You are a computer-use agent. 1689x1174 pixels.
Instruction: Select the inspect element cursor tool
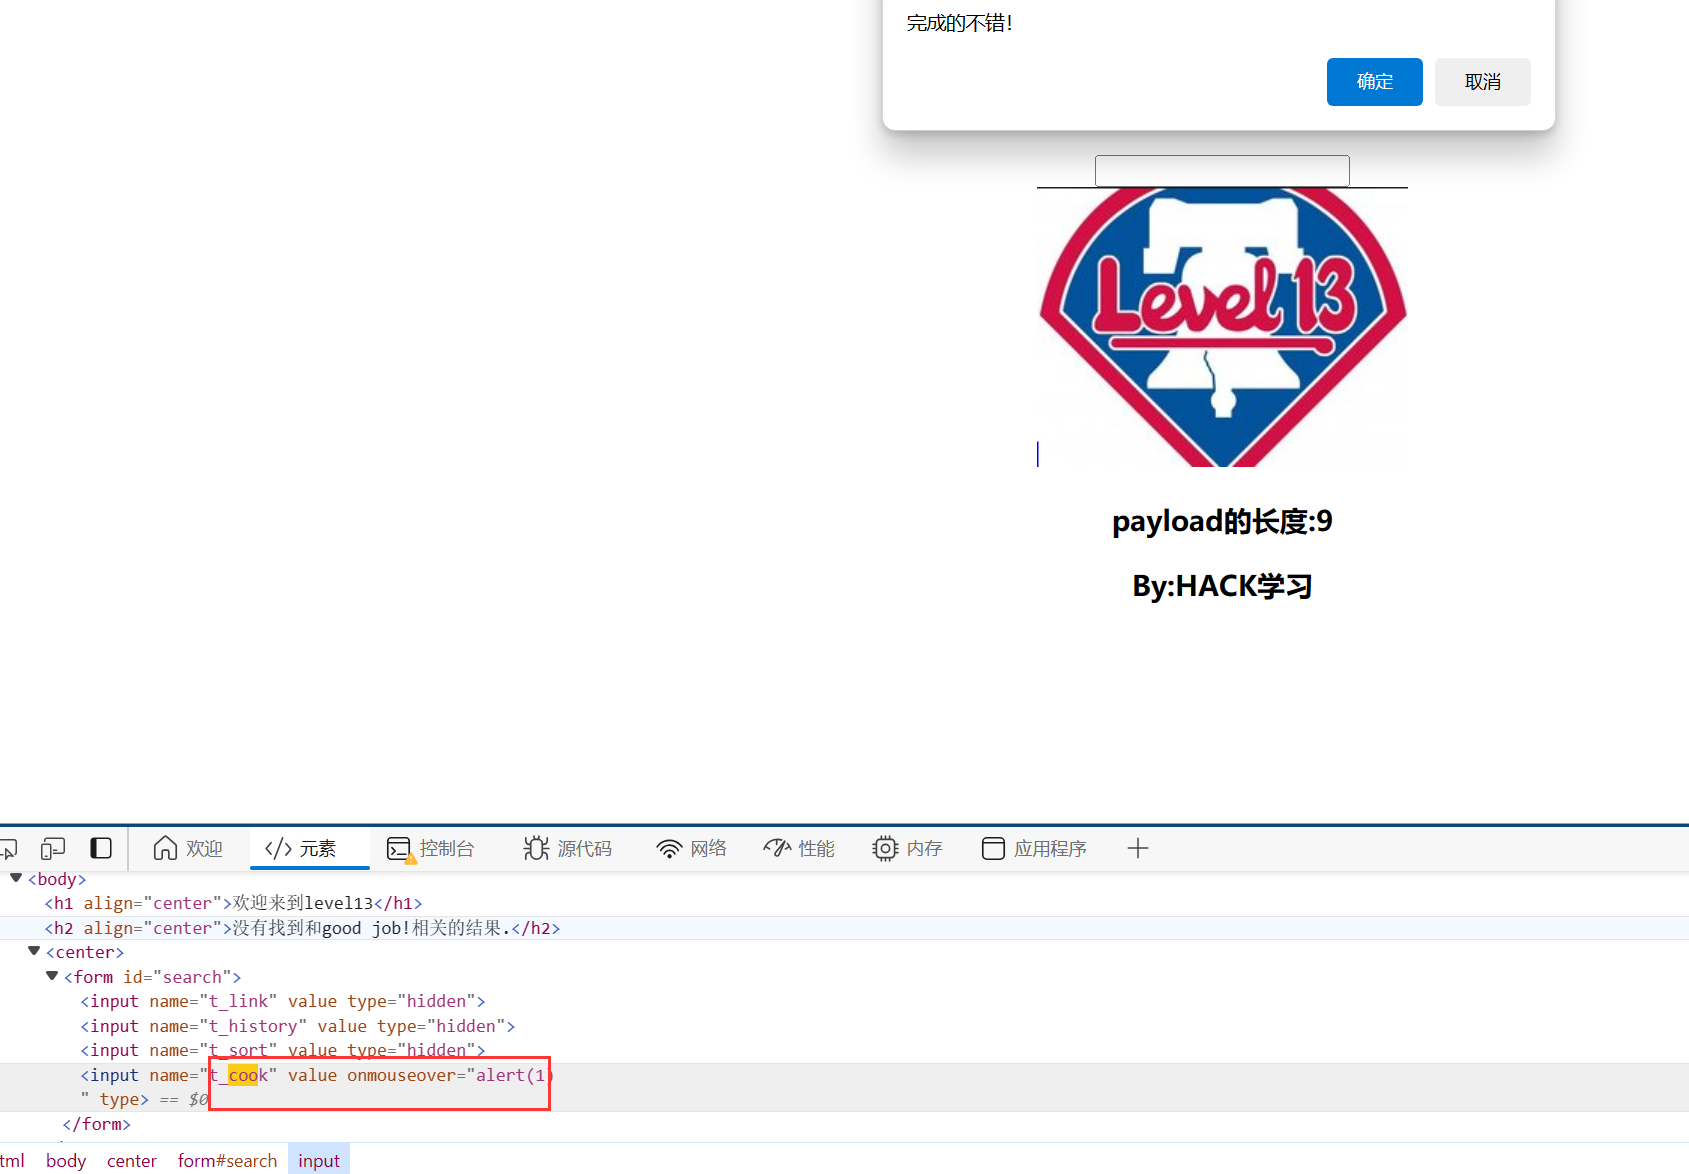(x=10, y=848)
